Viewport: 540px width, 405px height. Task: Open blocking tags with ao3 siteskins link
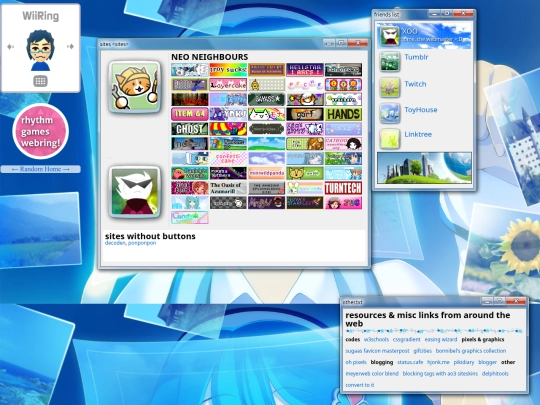tap(440, 374)
